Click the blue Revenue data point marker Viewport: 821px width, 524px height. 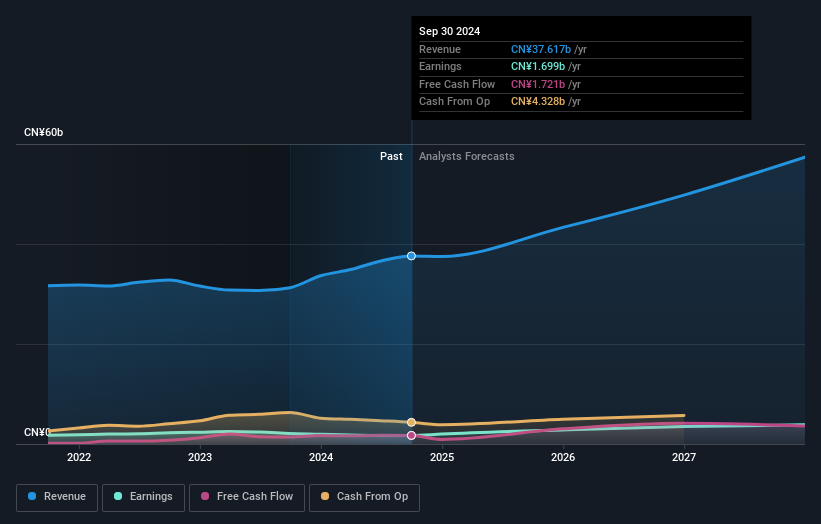pyautogui.click(x=412, y=256)
